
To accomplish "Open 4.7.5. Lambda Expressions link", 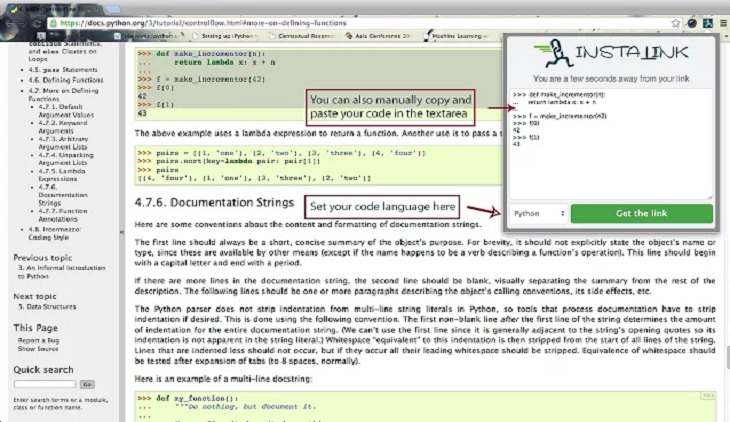I will tap(61, 175).
